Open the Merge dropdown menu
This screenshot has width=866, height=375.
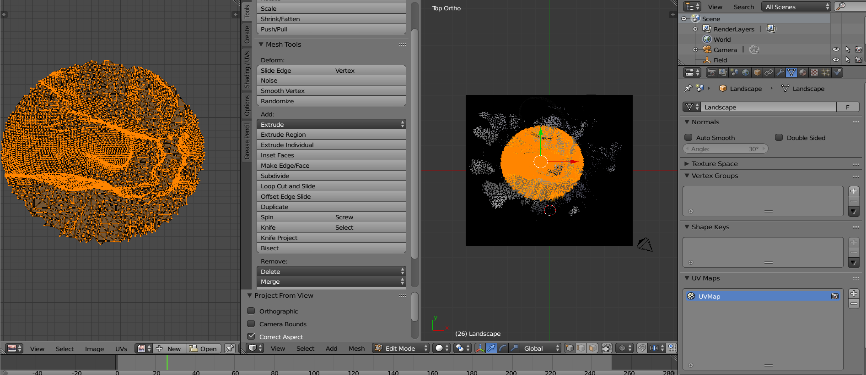pos(332,282)
